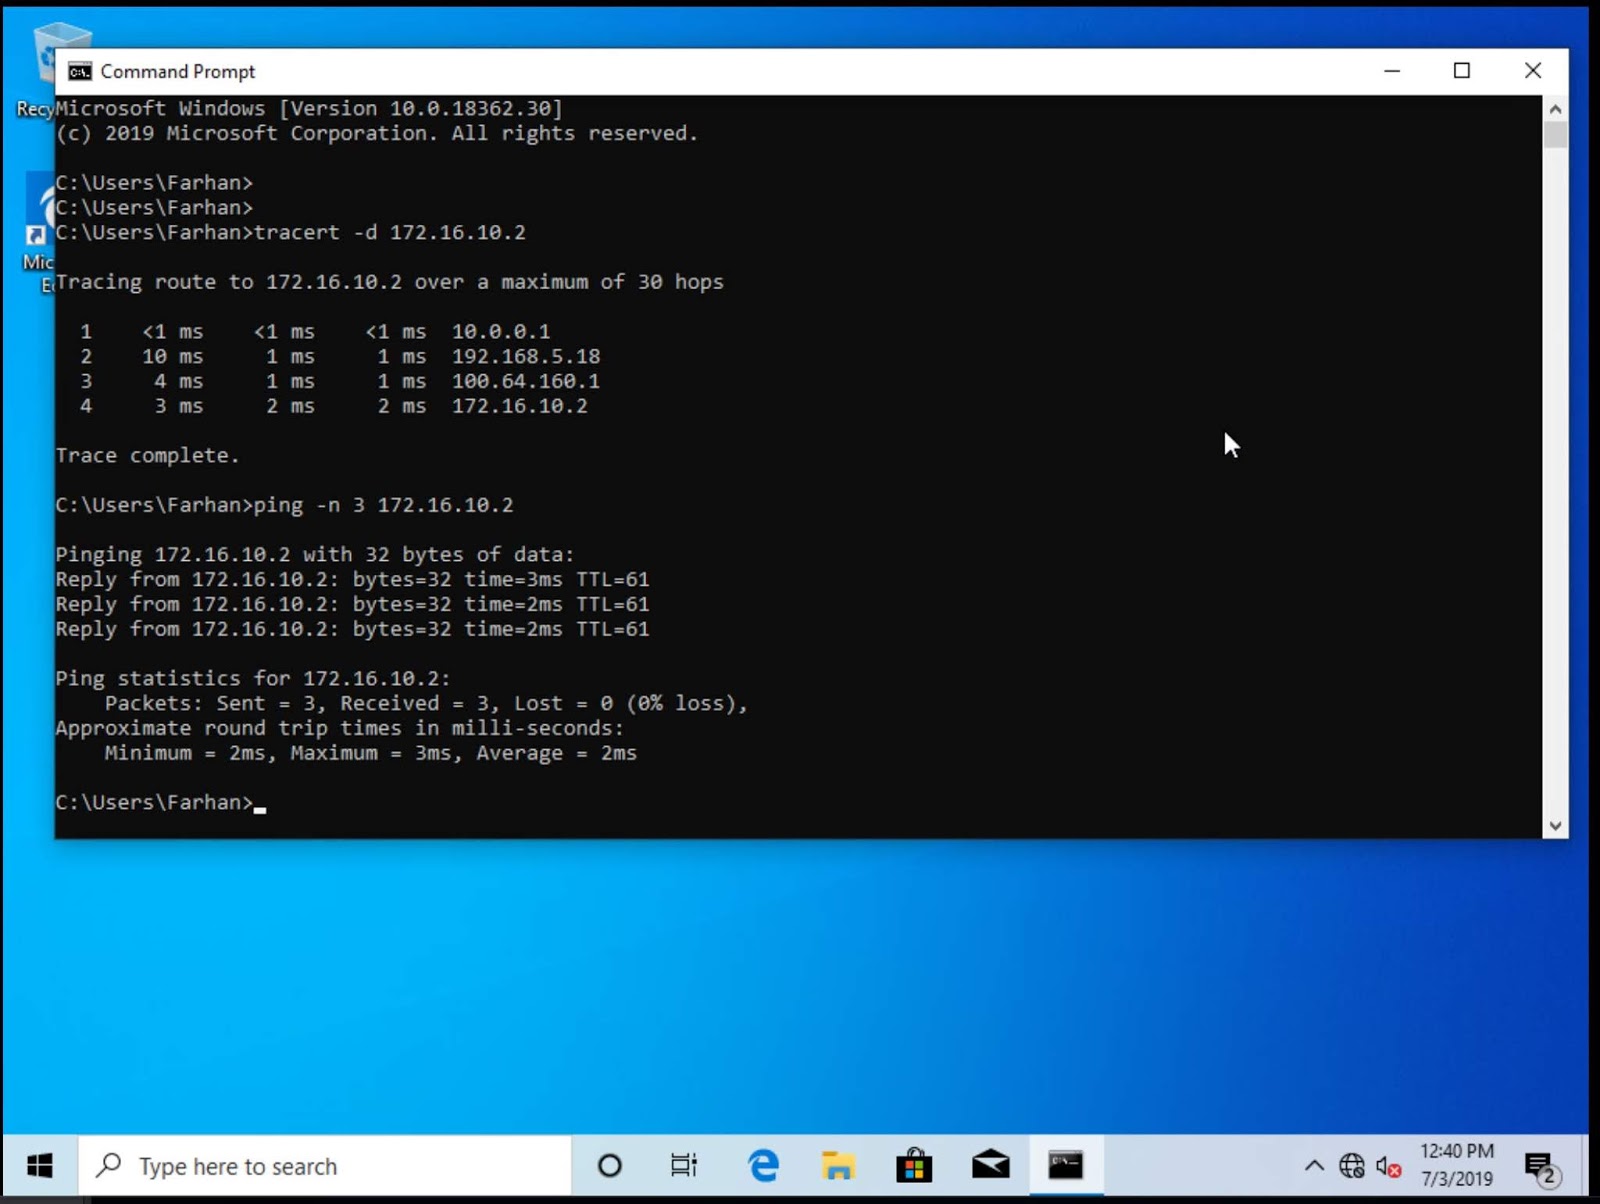Open the Windows Start menu
The image size is (1600, 1204).
(x=40, y=1166)
